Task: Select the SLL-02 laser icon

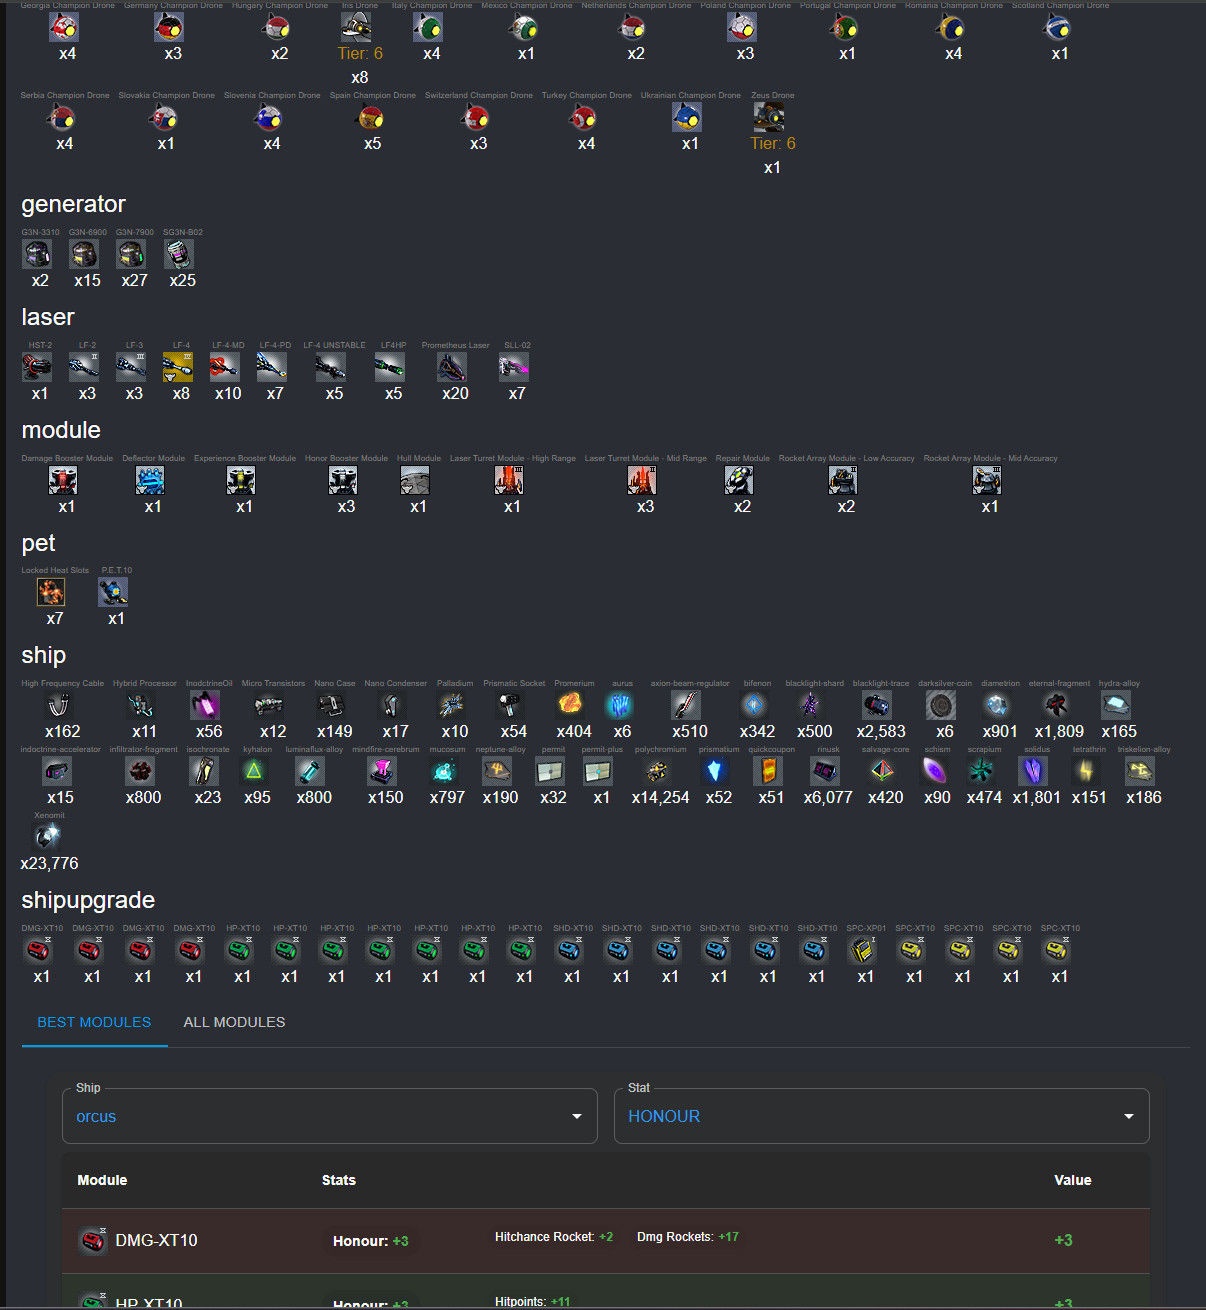Action: click(x=514, y=368)
